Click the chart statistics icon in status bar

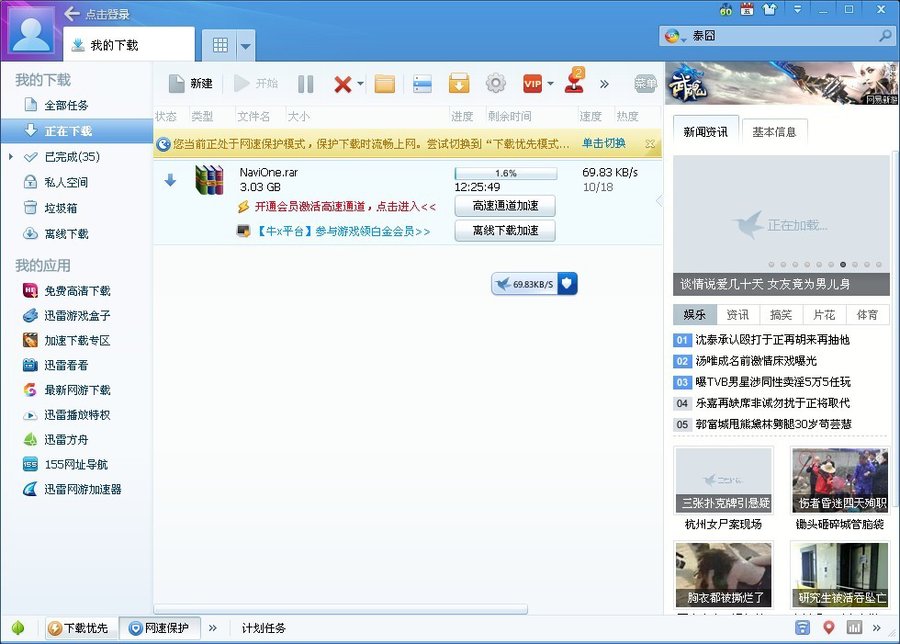854,627
